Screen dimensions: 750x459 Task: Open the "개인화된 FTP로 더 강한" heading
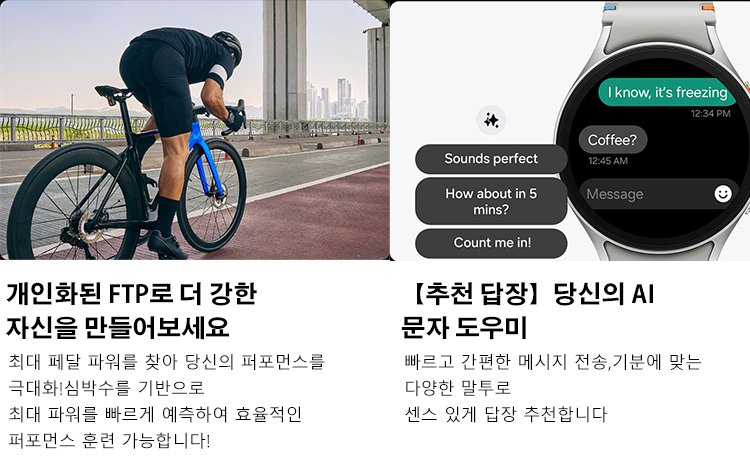click(x=132, y=294)
